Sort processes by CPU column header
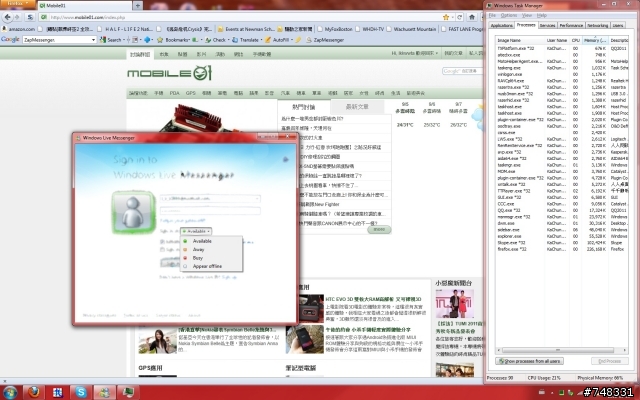The width and height of the screenshot is (640, 400). click(x=575, y=40)
